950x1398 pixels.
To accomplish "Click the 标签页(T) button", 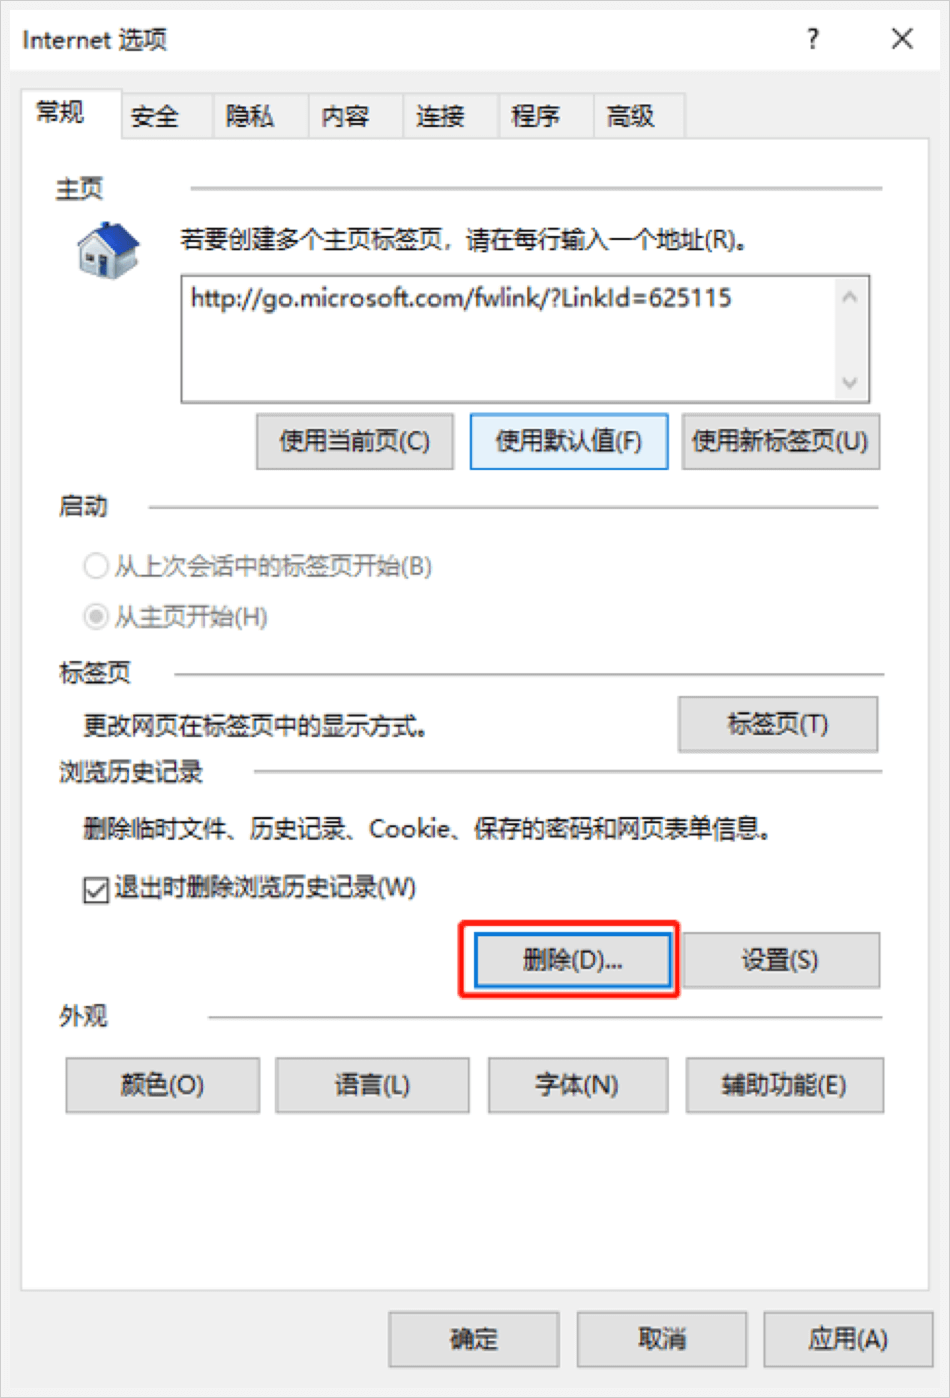I will click(x=778, y=724).
